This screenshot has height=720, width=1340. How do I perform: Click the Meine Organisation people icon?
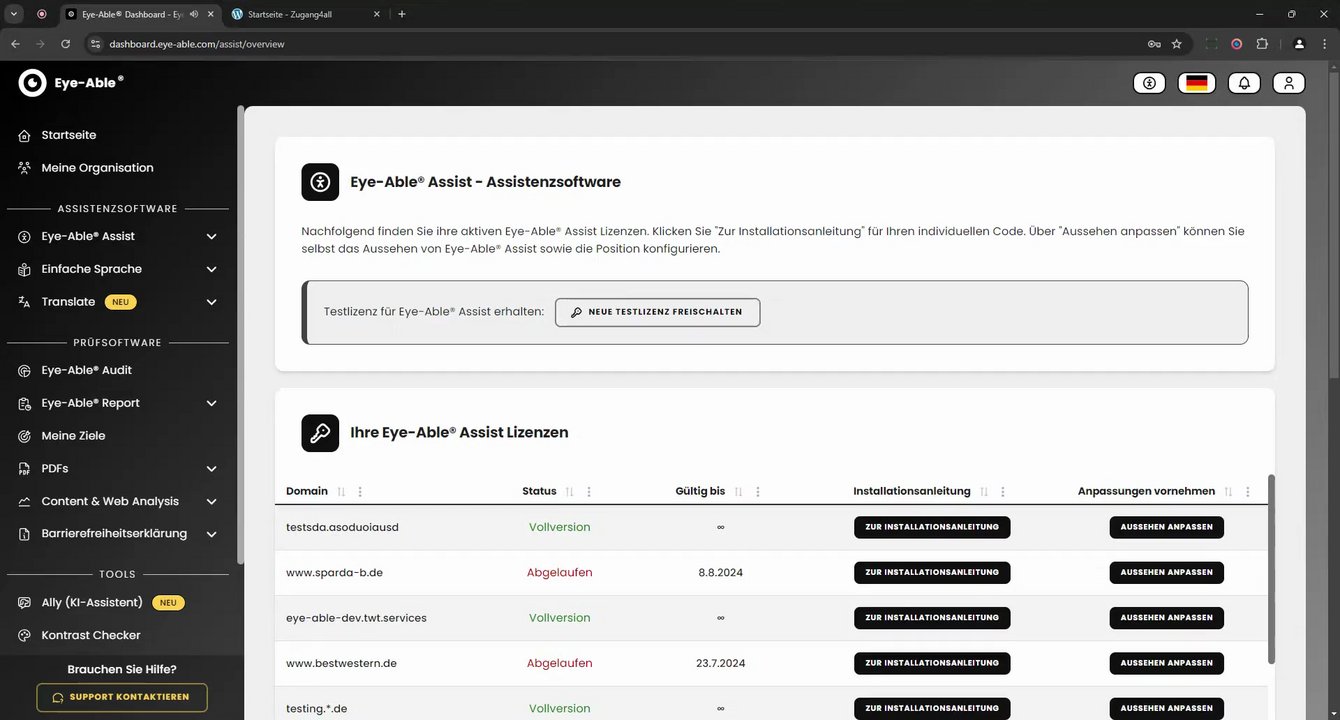pyautogui.click(x=24, y=168)
